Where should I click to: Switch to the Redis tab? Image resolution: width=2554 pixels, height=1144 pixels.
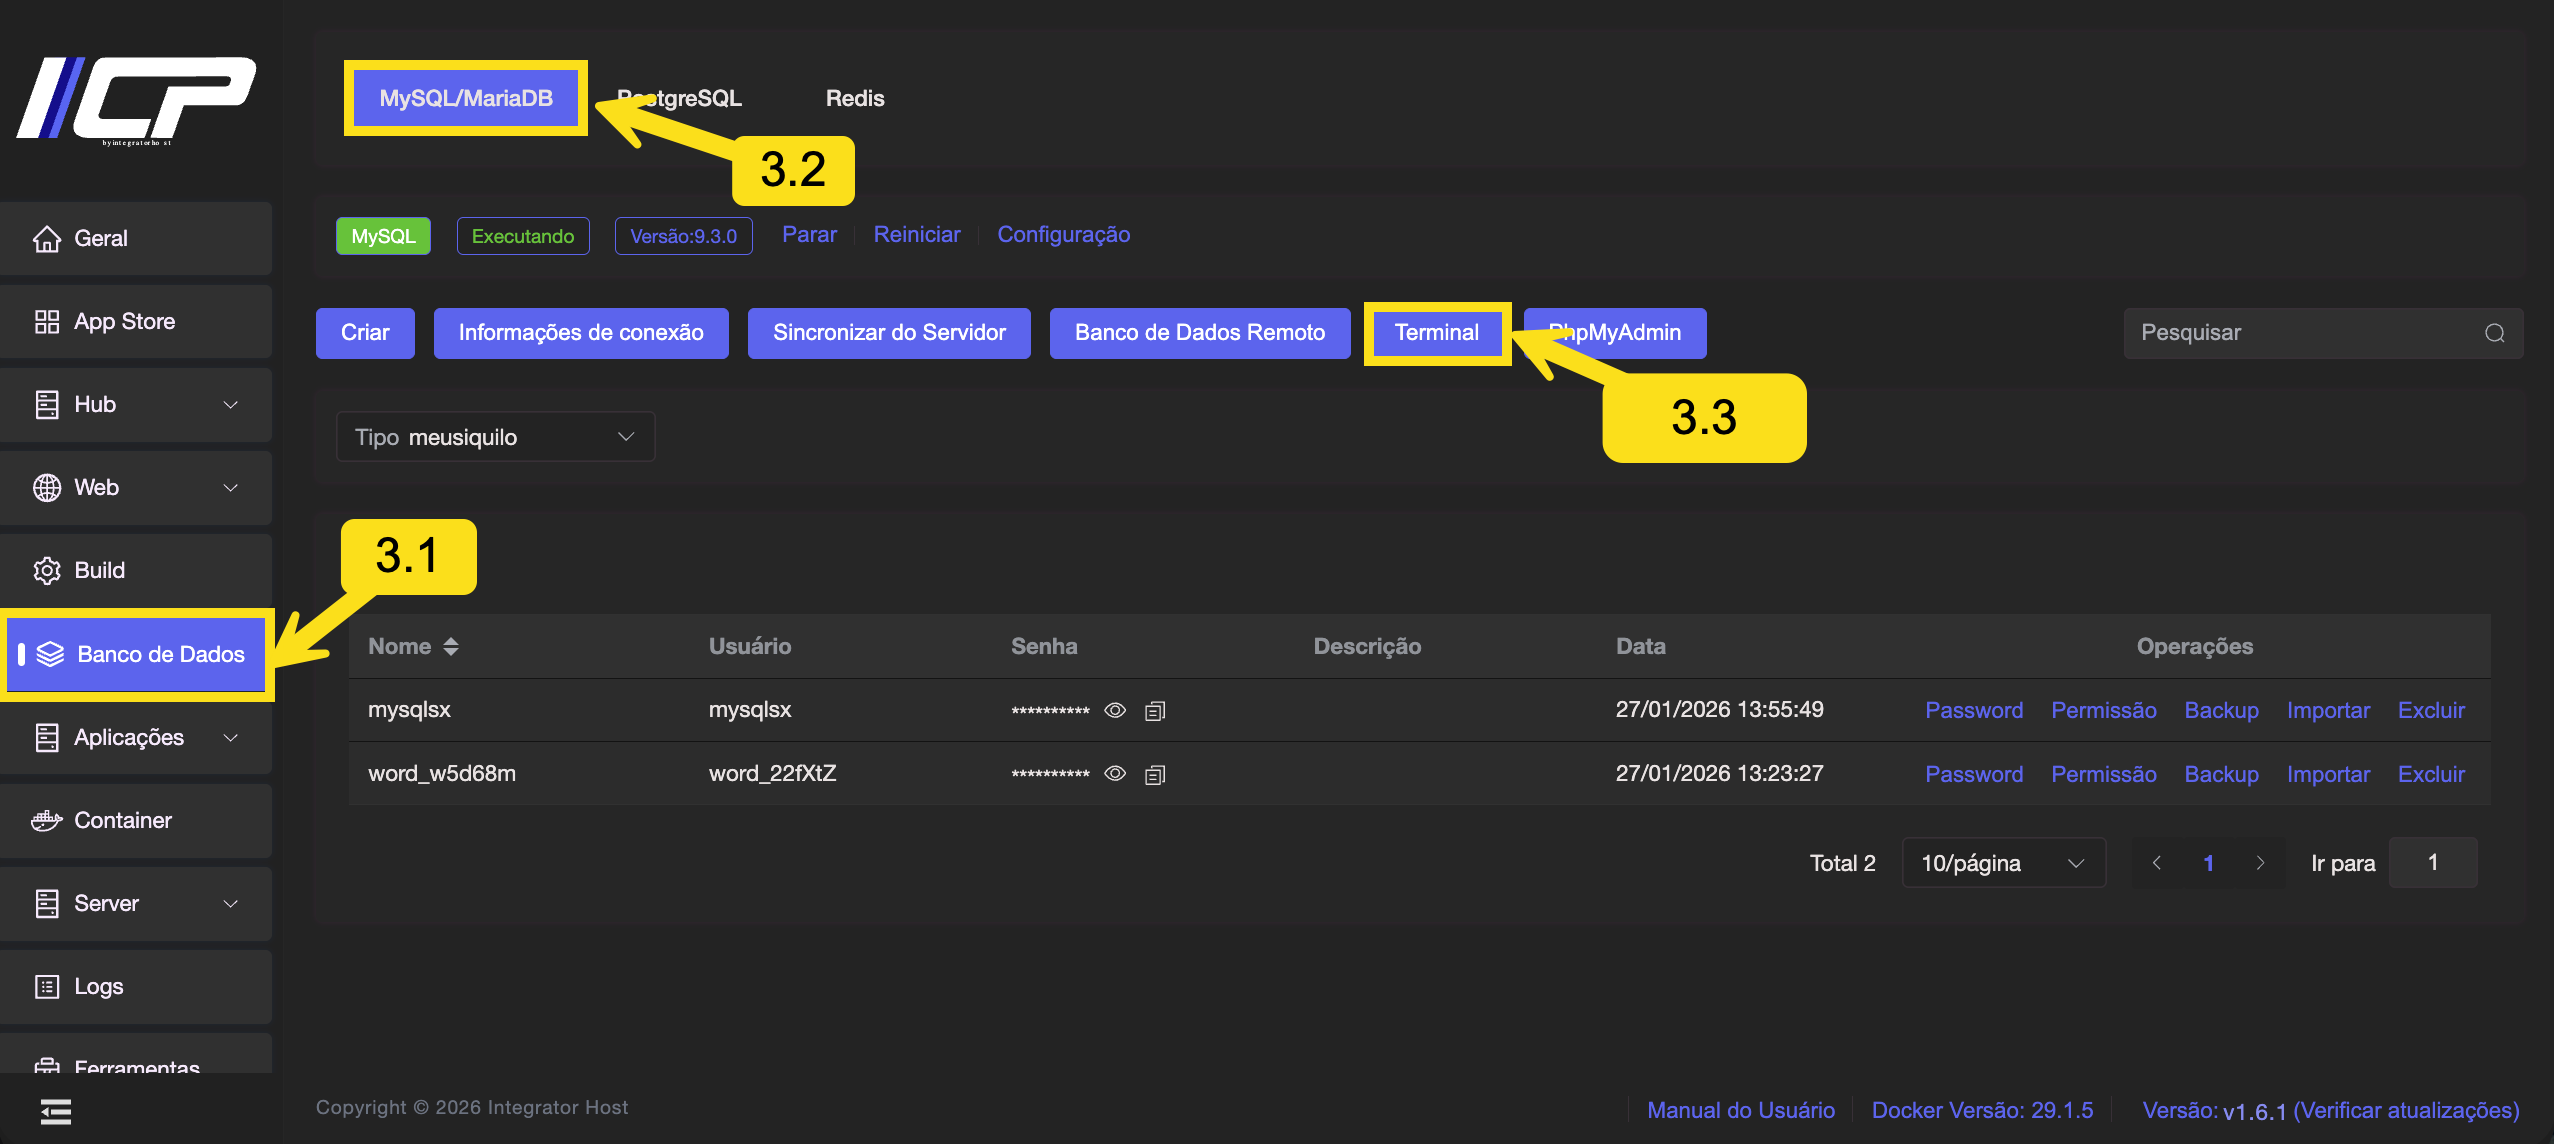tap(855, 99)
